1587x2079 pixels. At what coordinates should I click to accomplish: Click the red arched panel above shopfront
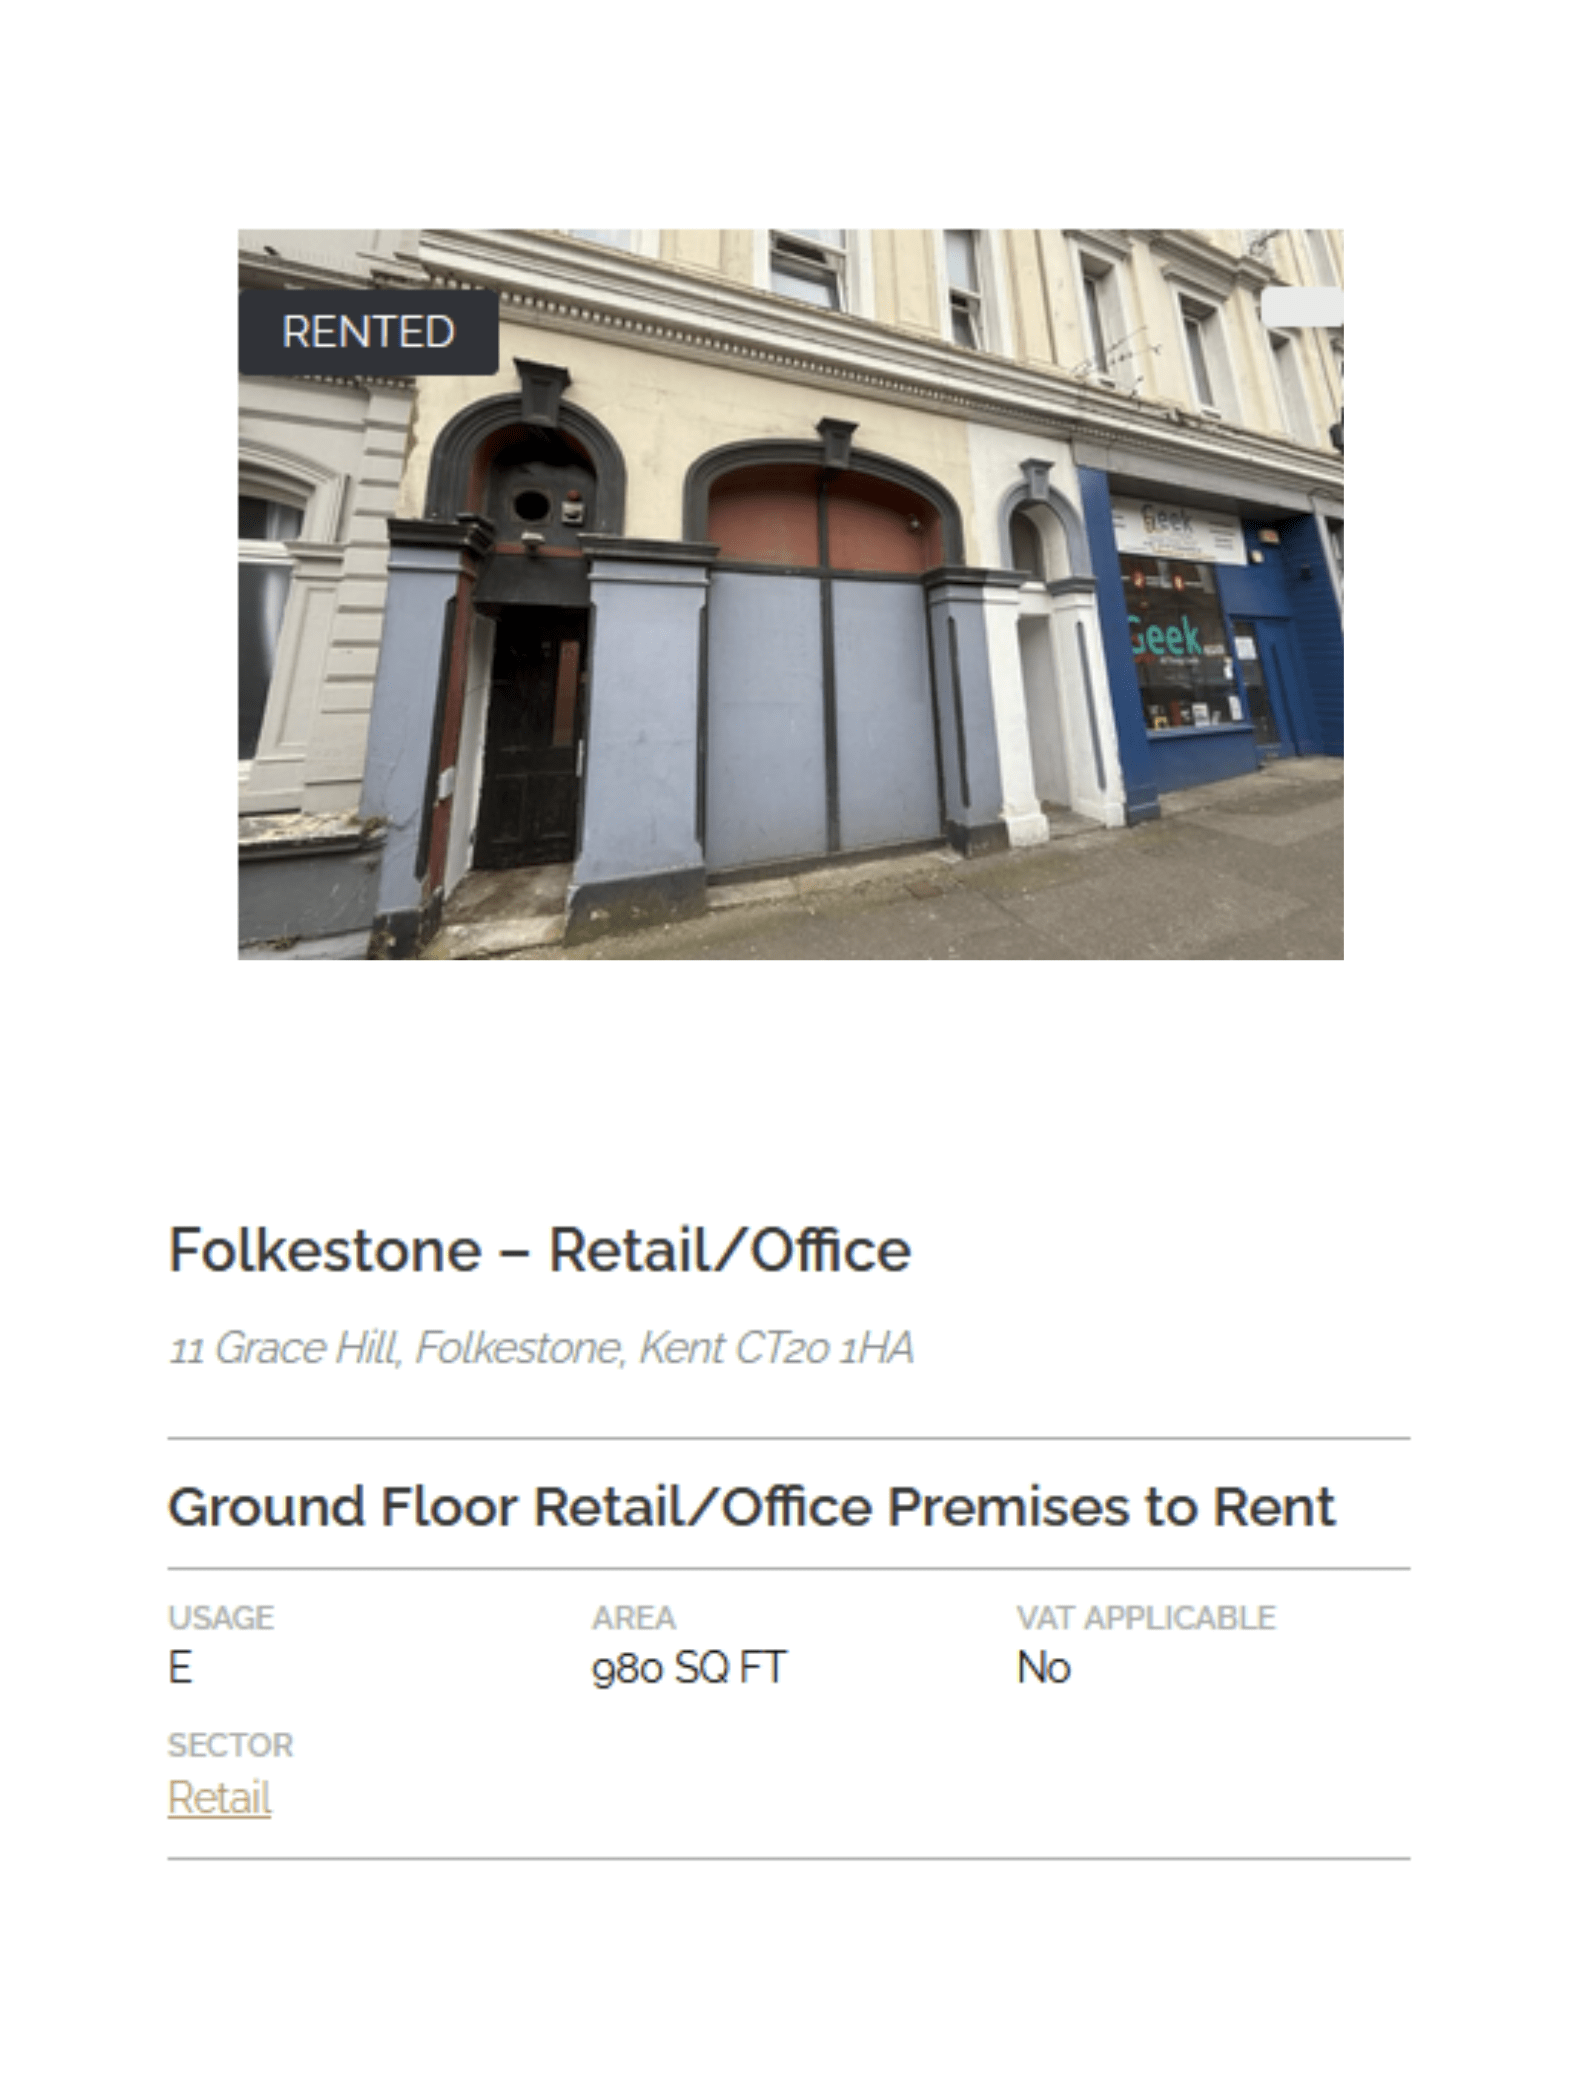tap(825, 515)
